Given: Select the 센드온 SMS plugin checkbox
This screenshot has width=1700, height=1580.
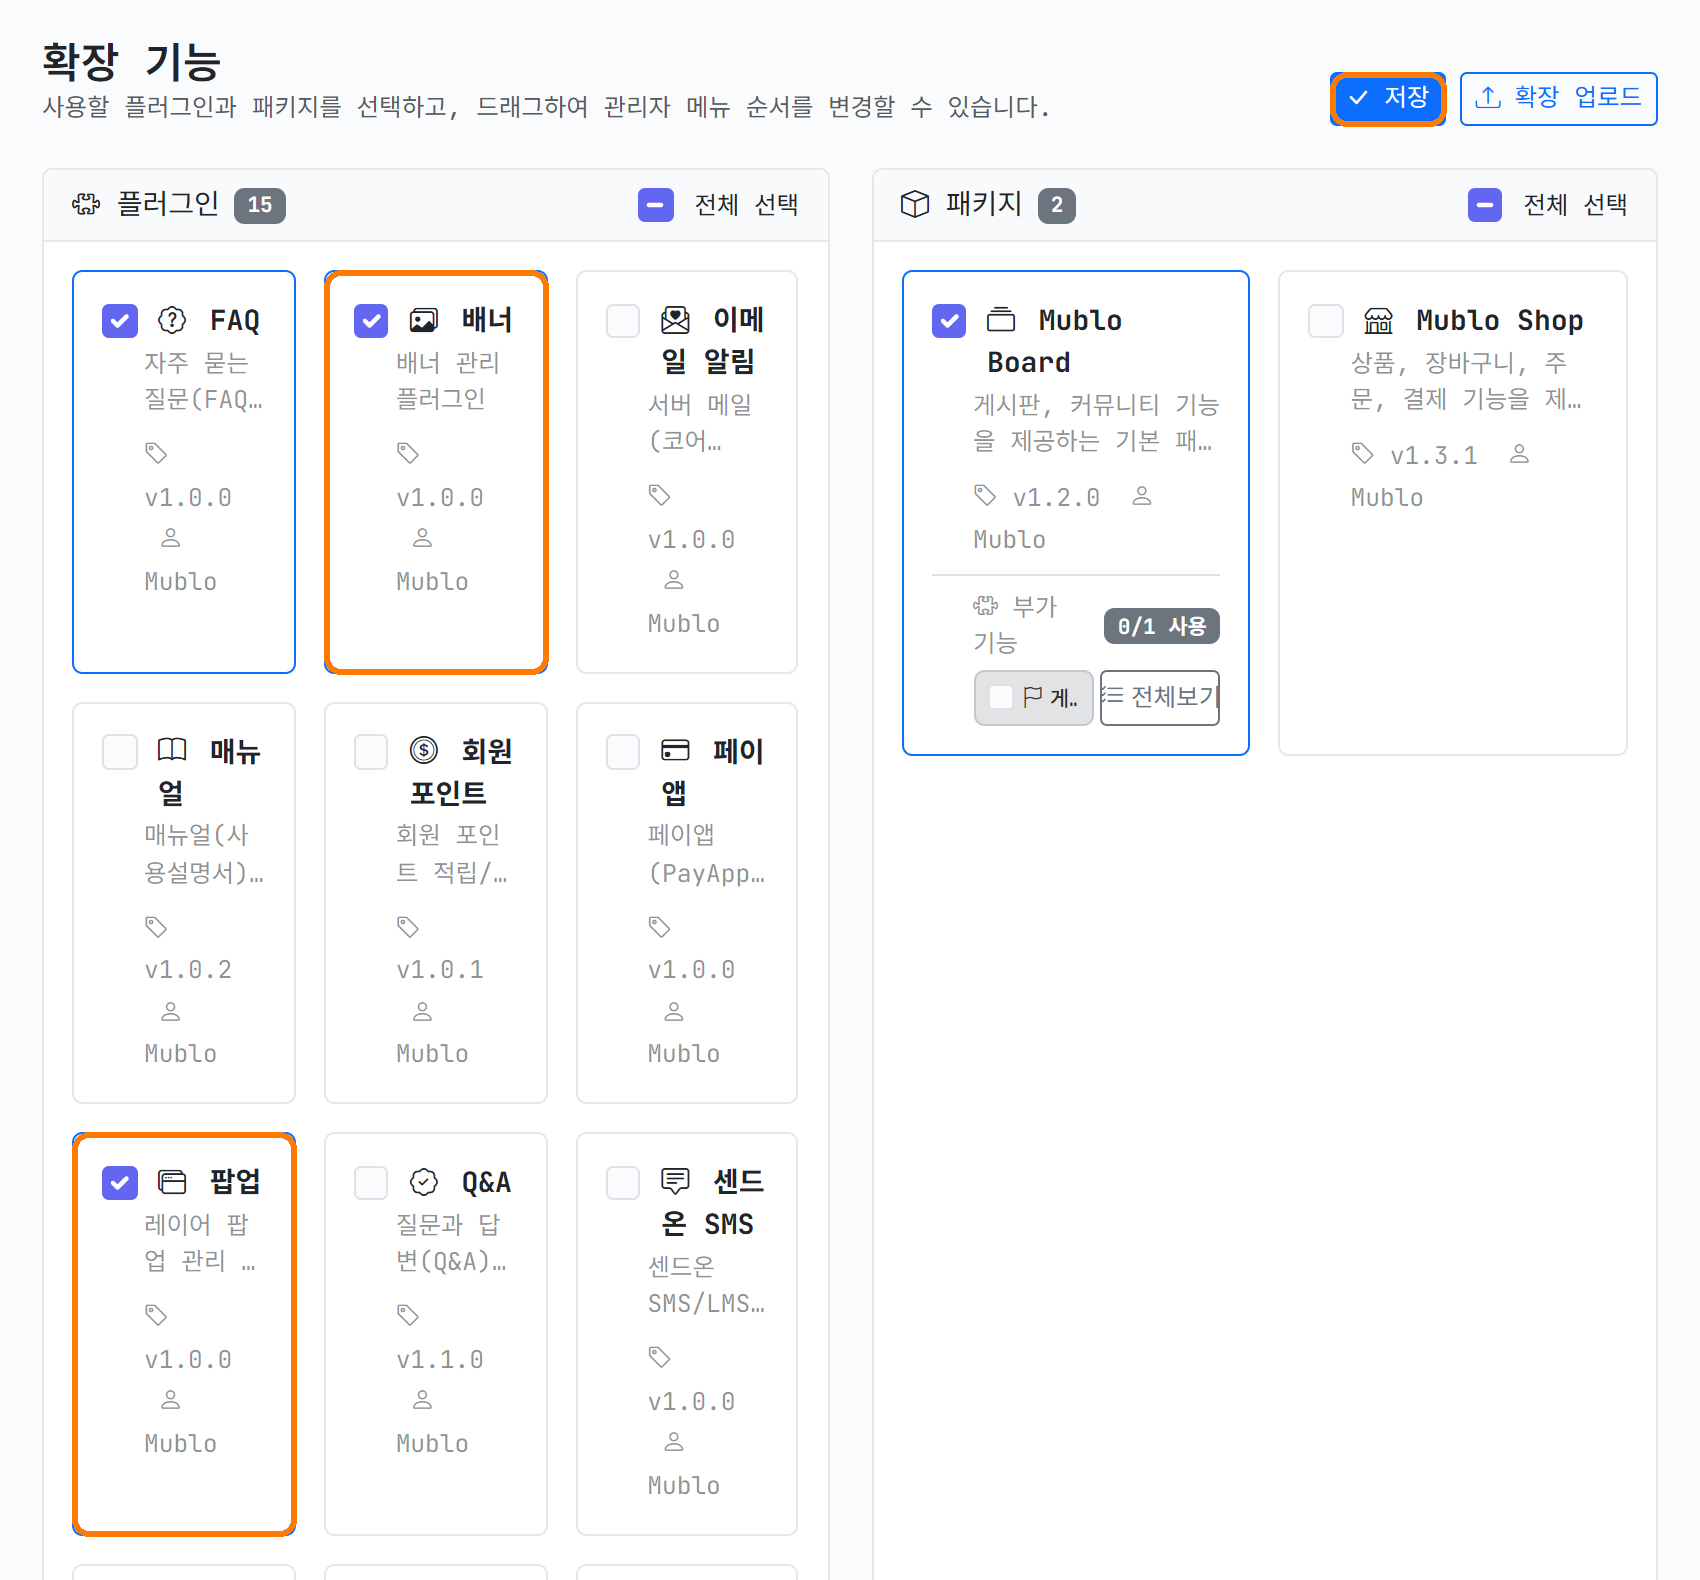Looking at the screenshot, I should [623, 1183].
